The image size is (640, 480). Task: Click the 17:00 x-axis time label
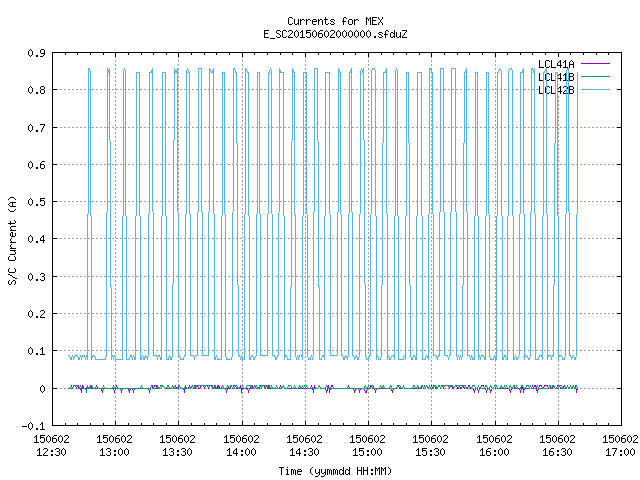click(x=620, y=452)
